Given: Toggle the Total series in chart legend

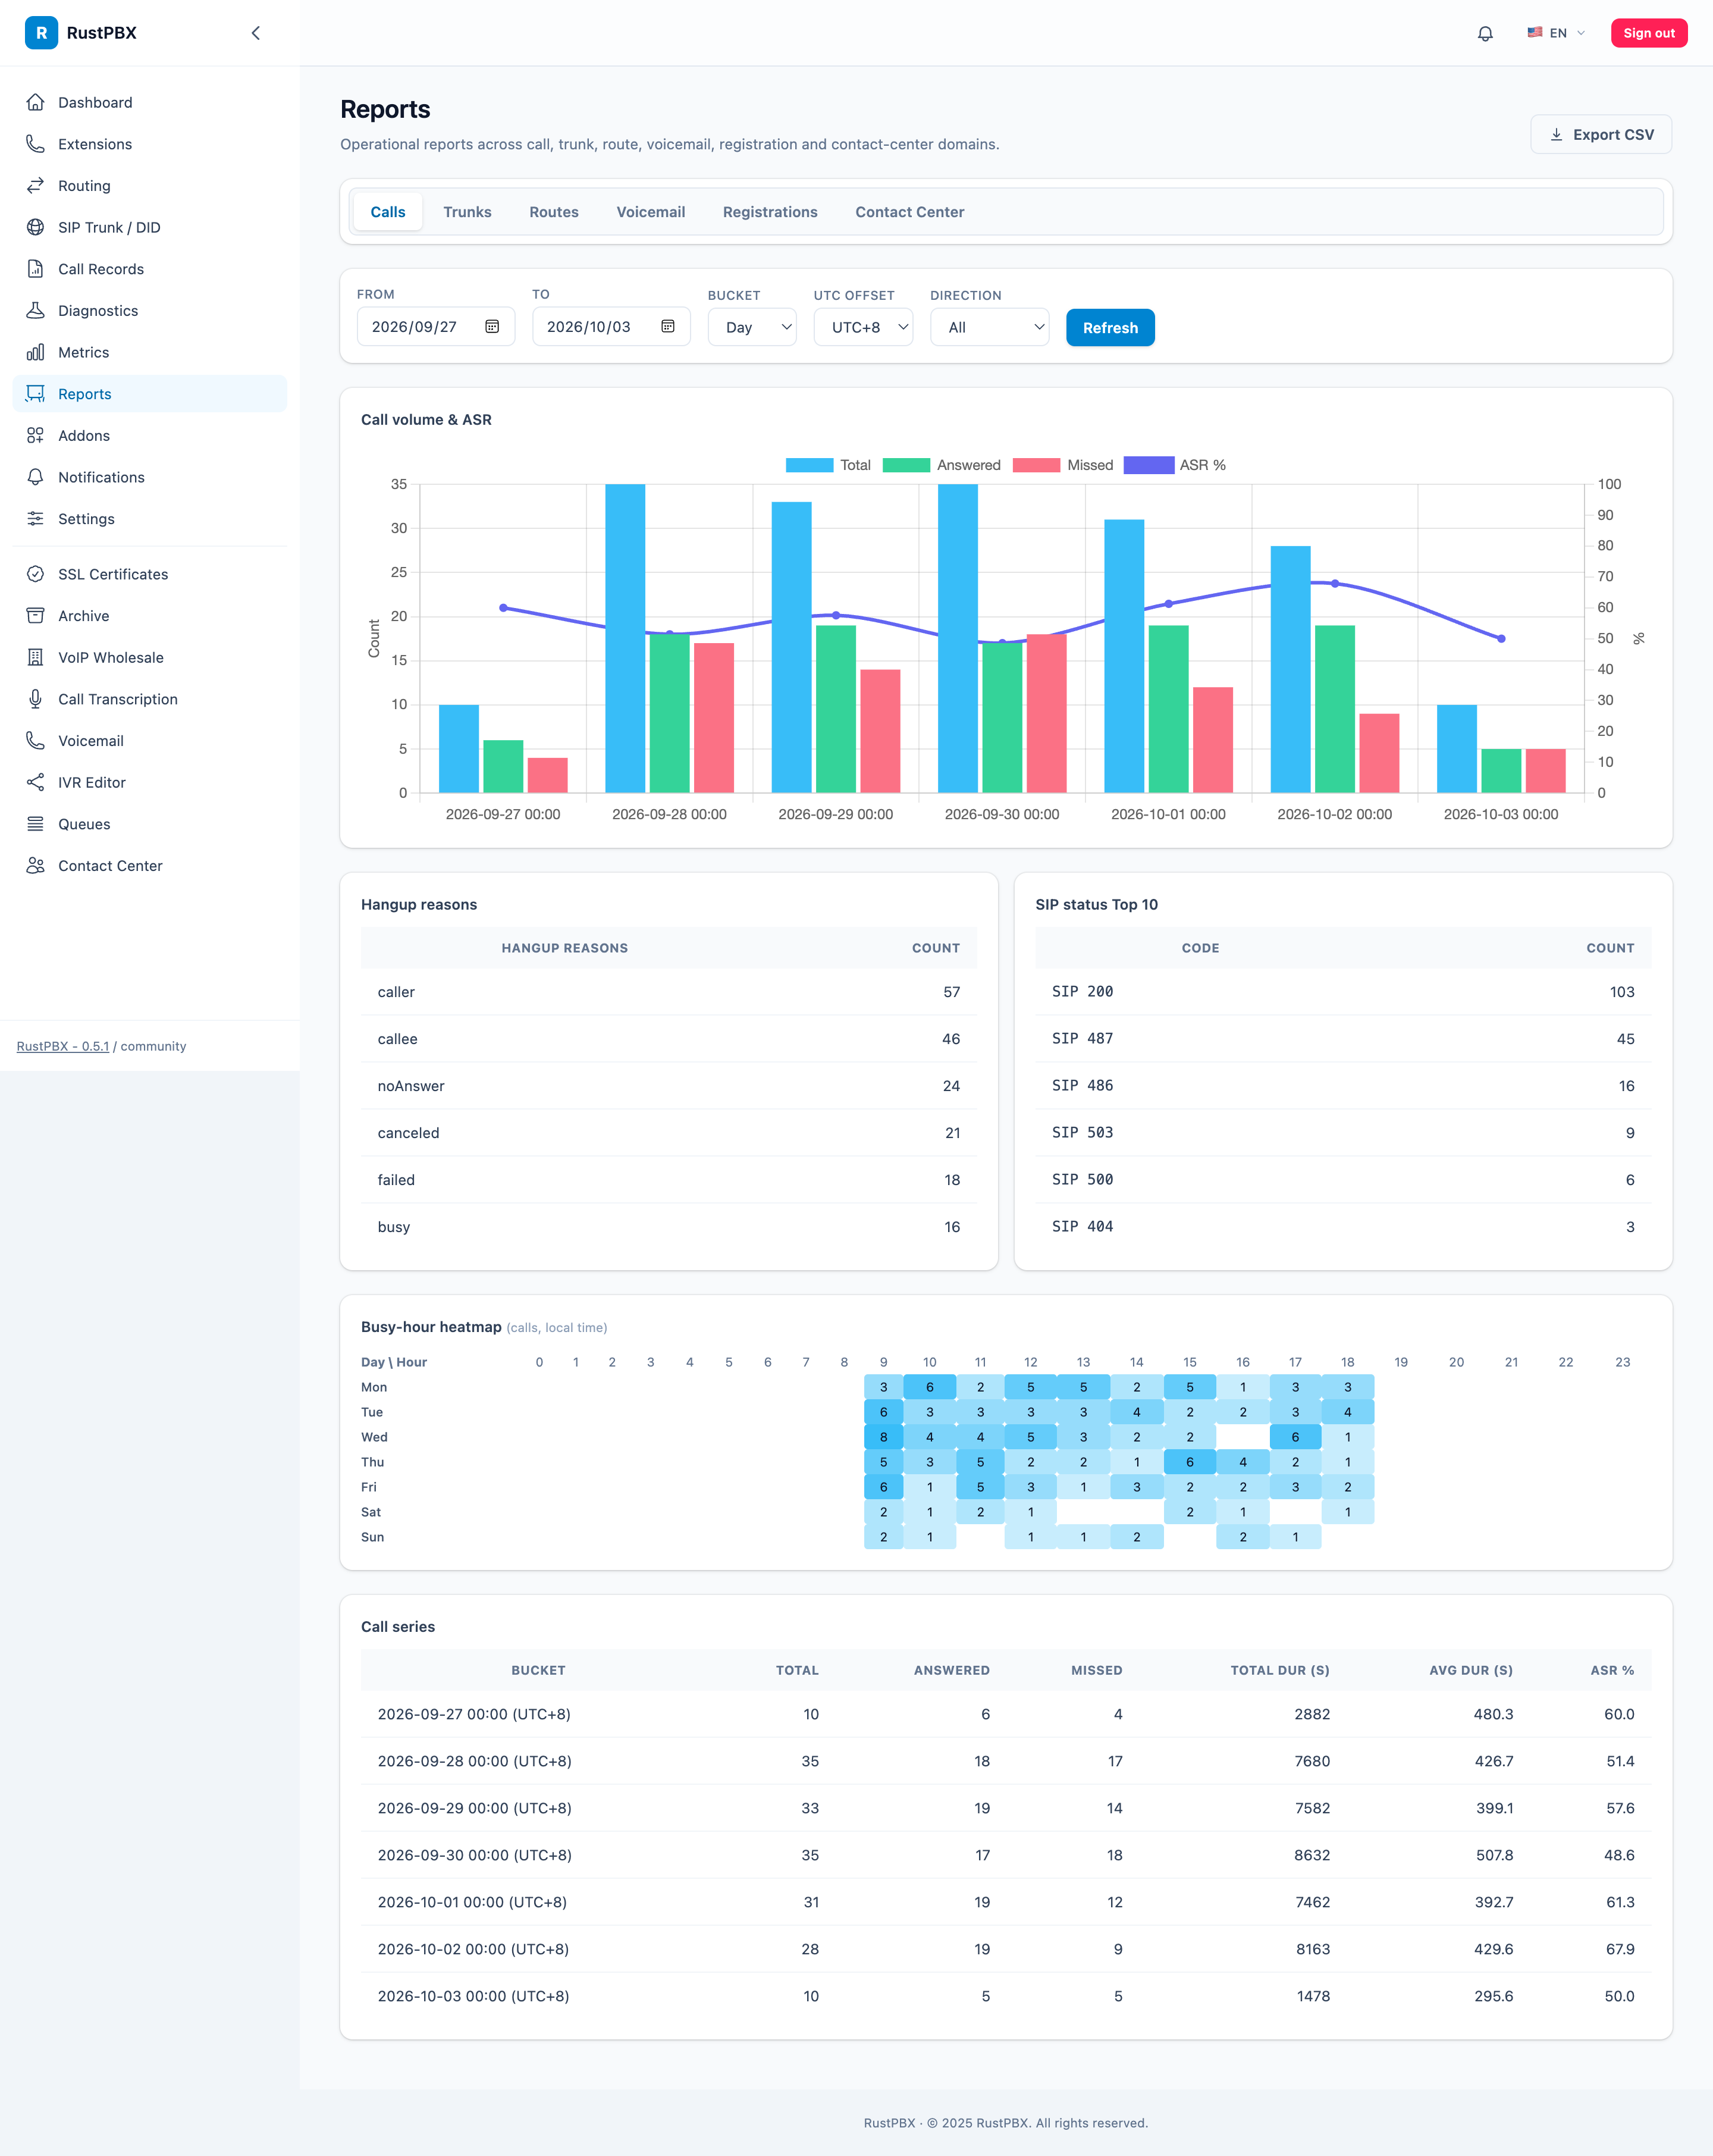Looking at the screenshot, I should point(828,465).
